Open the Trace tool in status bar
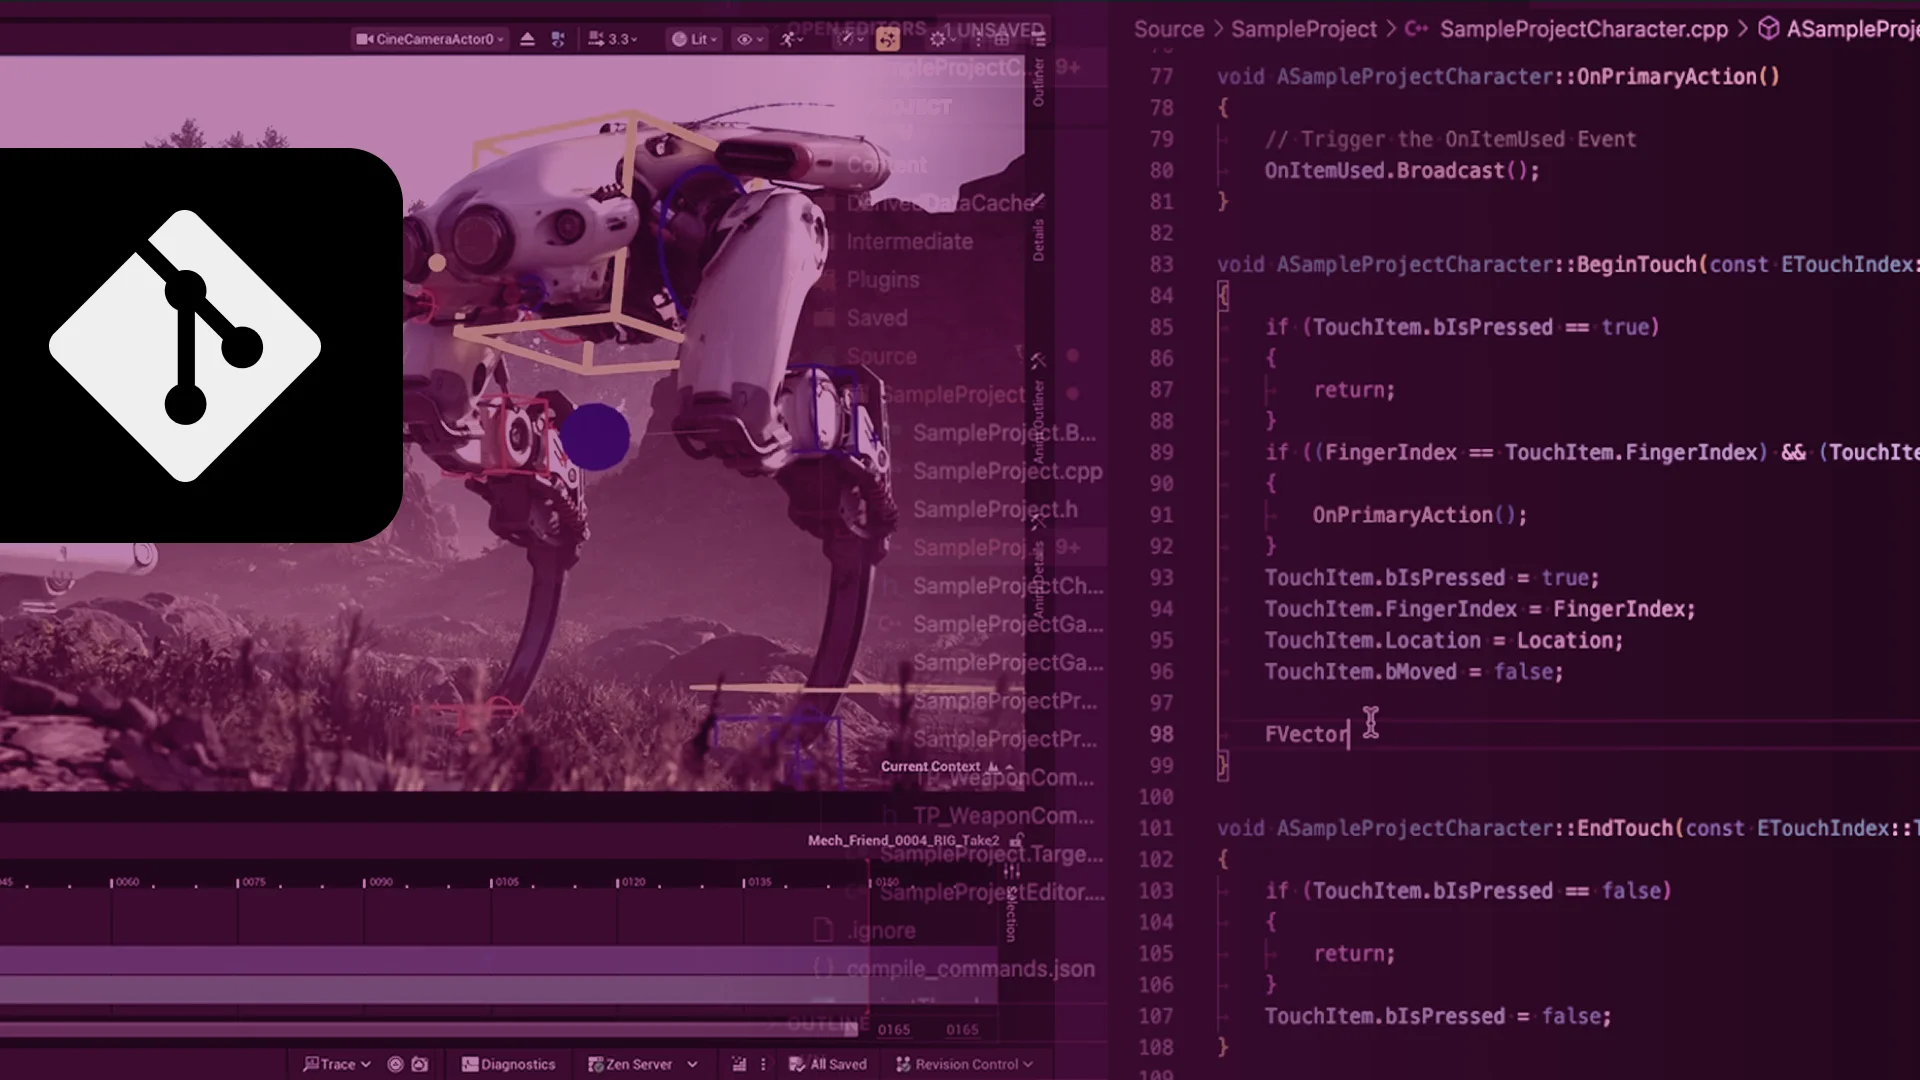 (x=335, y=1064)
